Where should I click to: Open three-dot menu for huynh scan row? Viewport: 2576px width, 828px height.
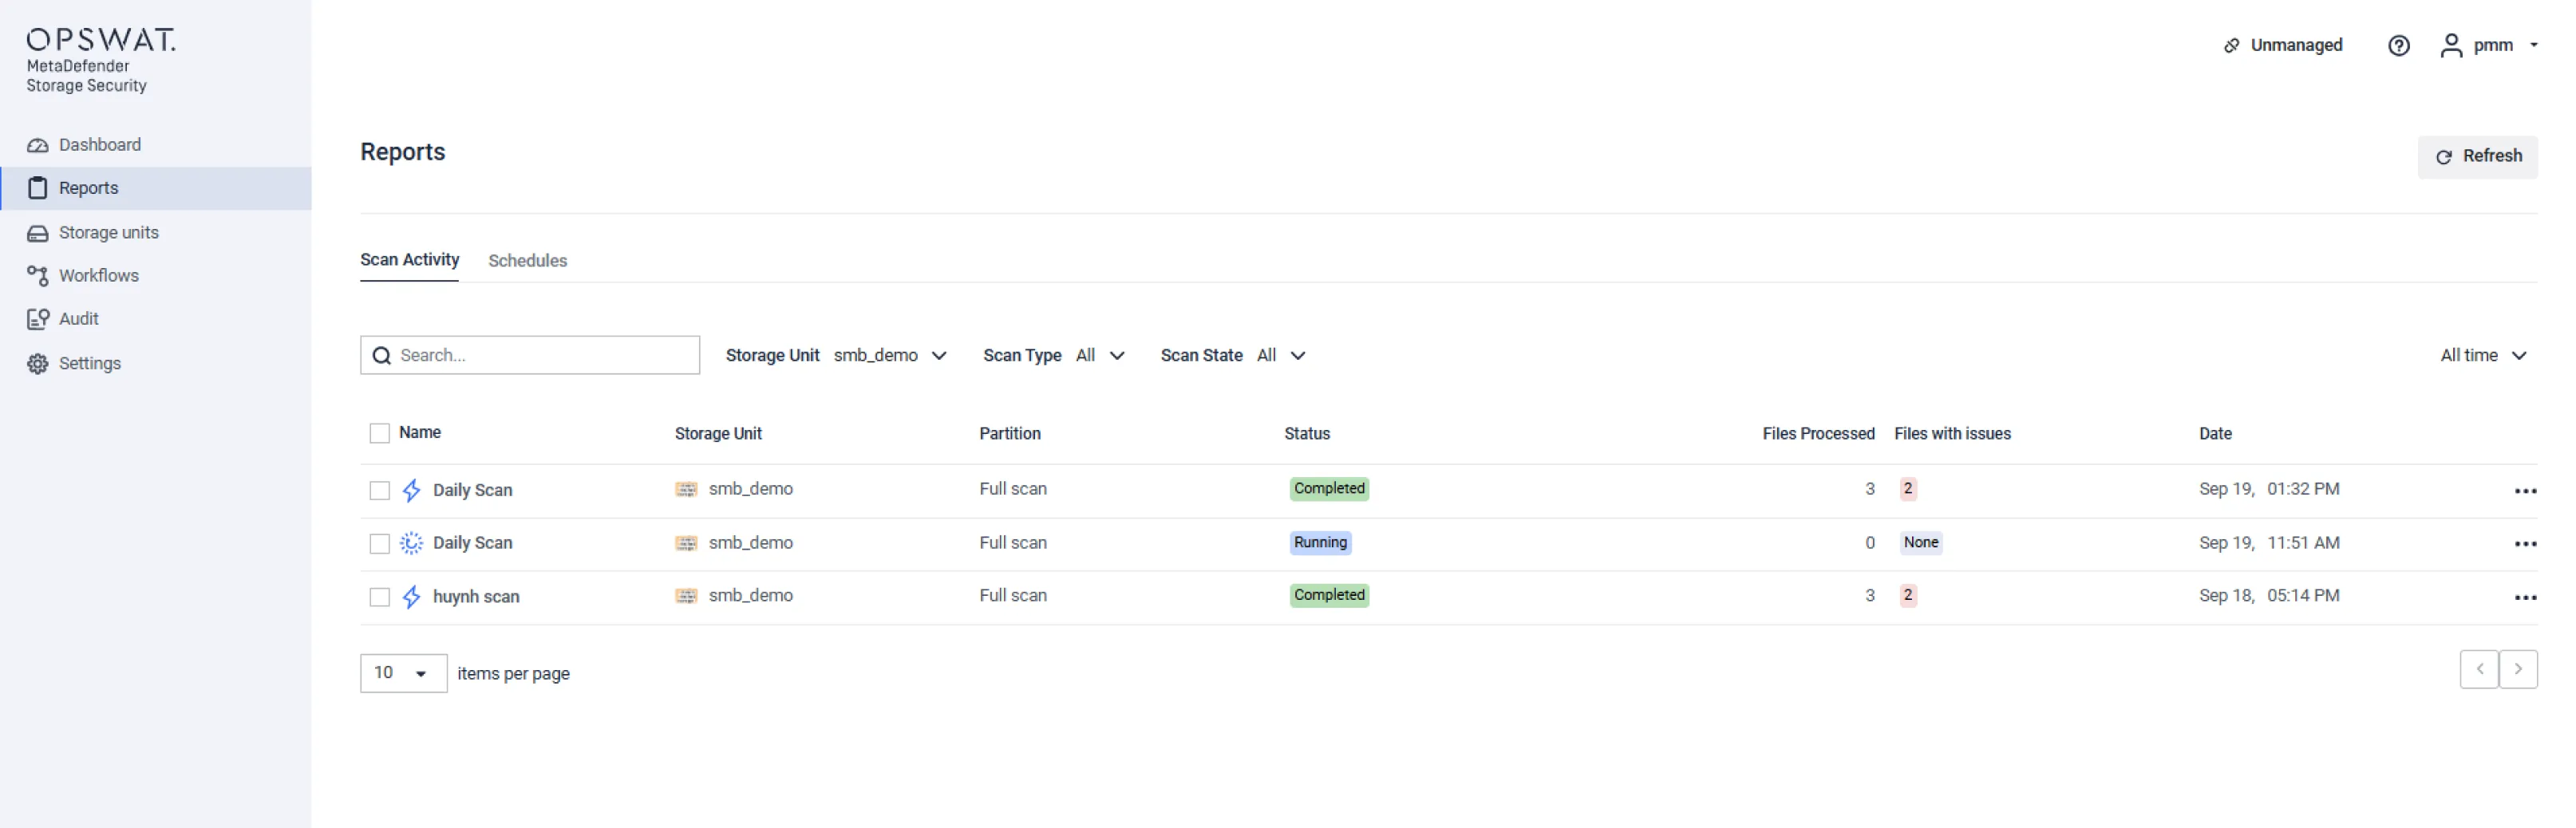point(2525,597)
